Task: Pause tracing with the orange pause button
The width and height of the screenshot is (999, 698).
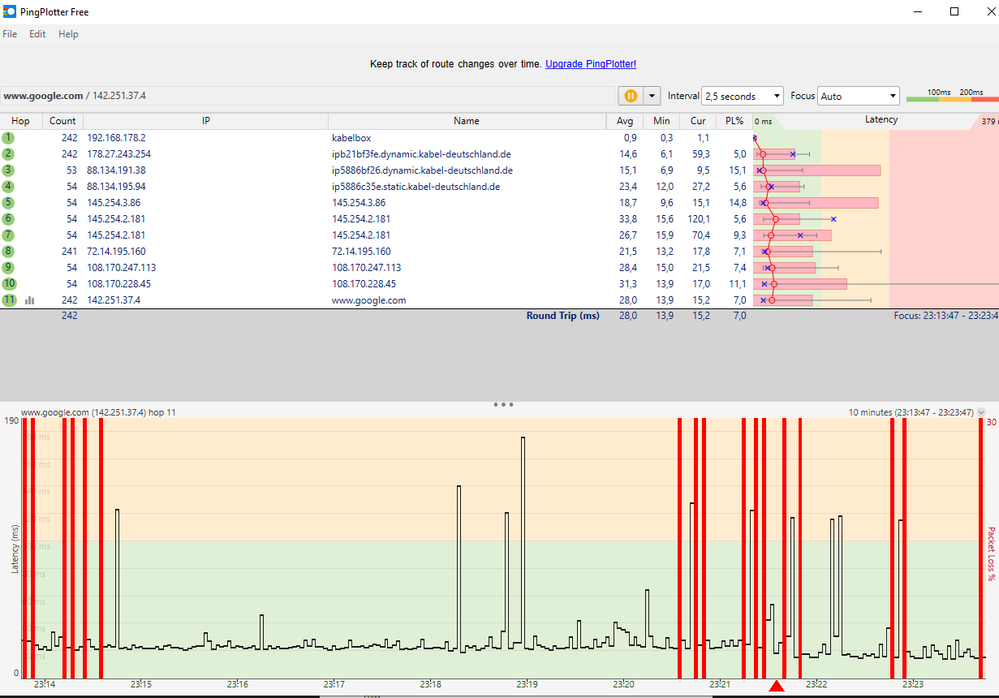Action: pos(631,96)
